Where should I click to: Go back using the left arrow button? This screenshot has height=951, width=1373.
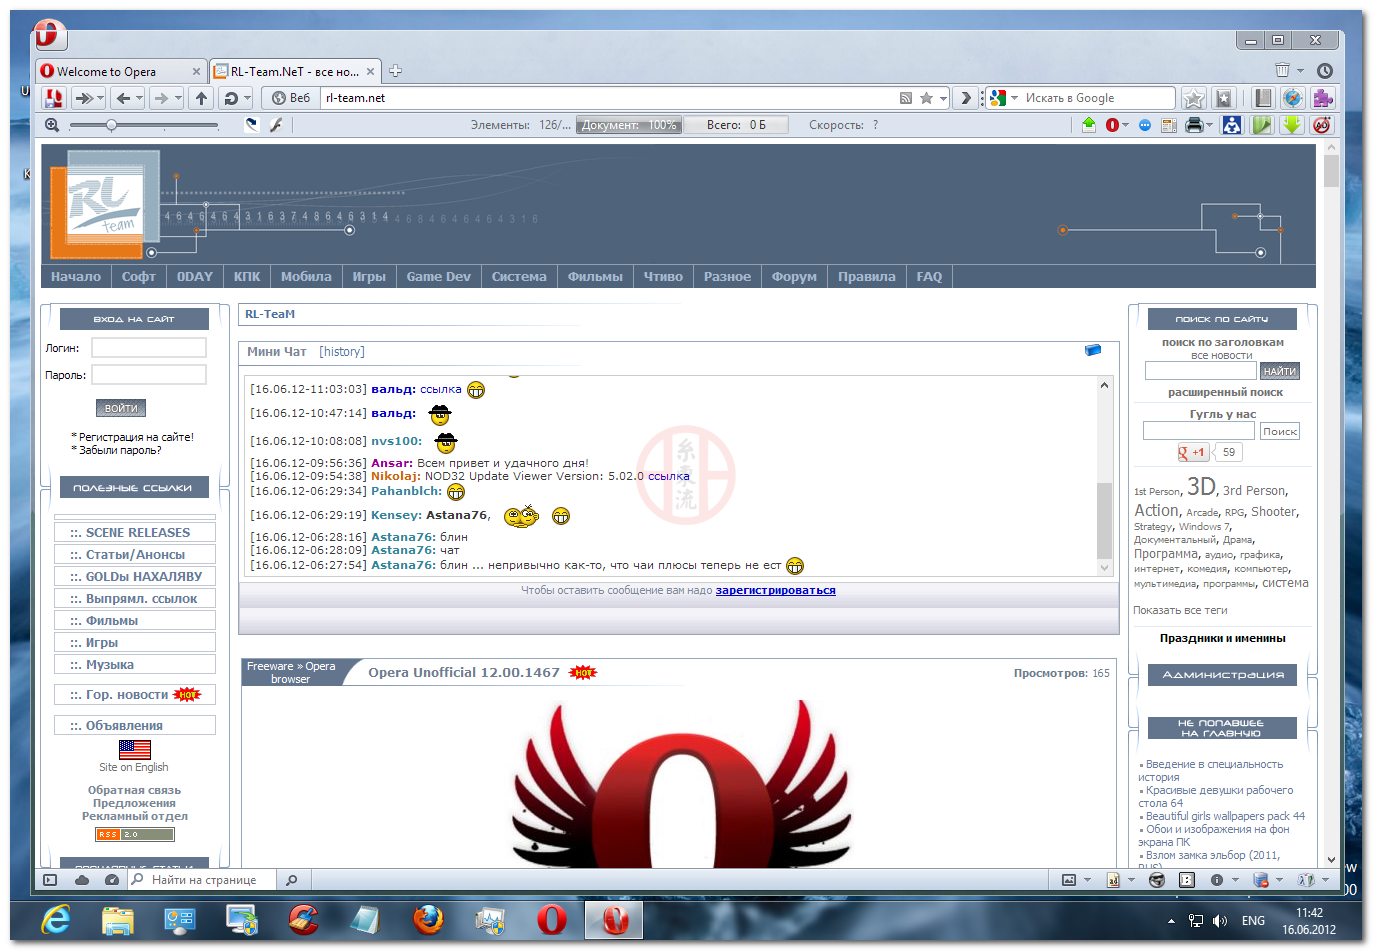coord(123,98)
